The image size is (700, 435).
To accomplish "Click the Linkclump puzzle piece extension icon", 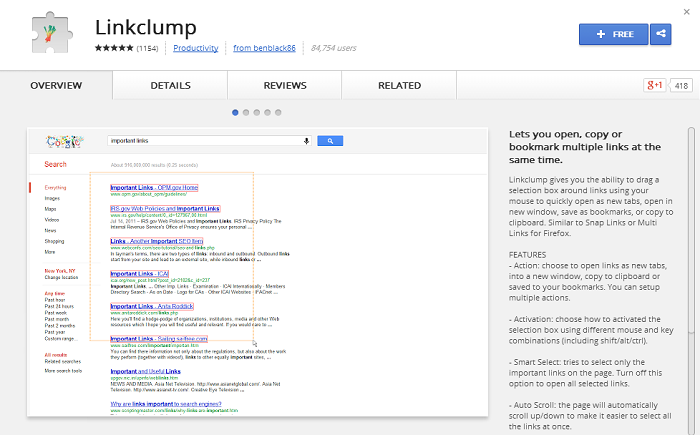I will [x=52, y=33].
